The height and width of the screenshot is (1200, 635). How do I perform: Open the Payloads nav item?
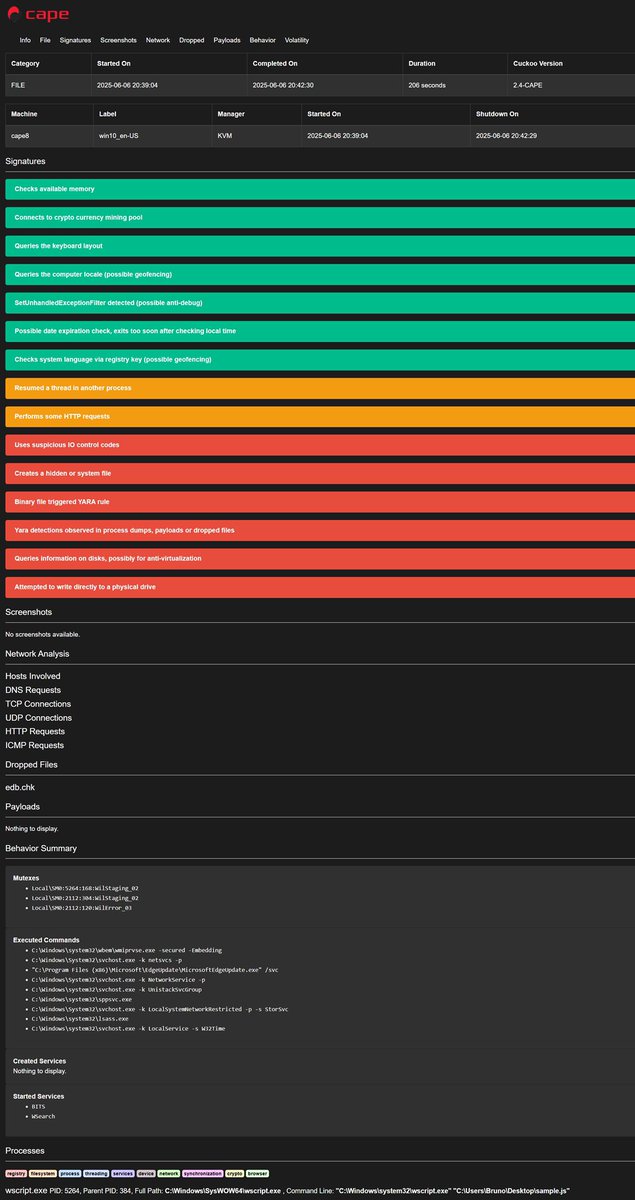pos(227,40)
